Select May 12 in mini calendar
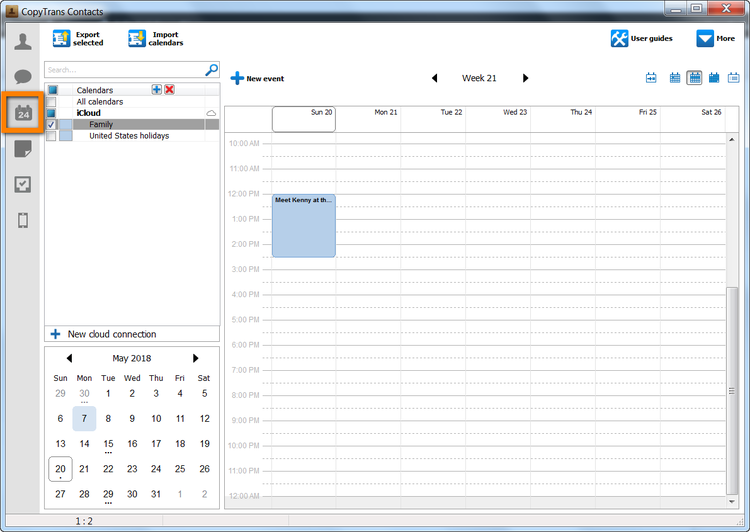The height and width of the screenshot is (532, 750). point(204,419)
